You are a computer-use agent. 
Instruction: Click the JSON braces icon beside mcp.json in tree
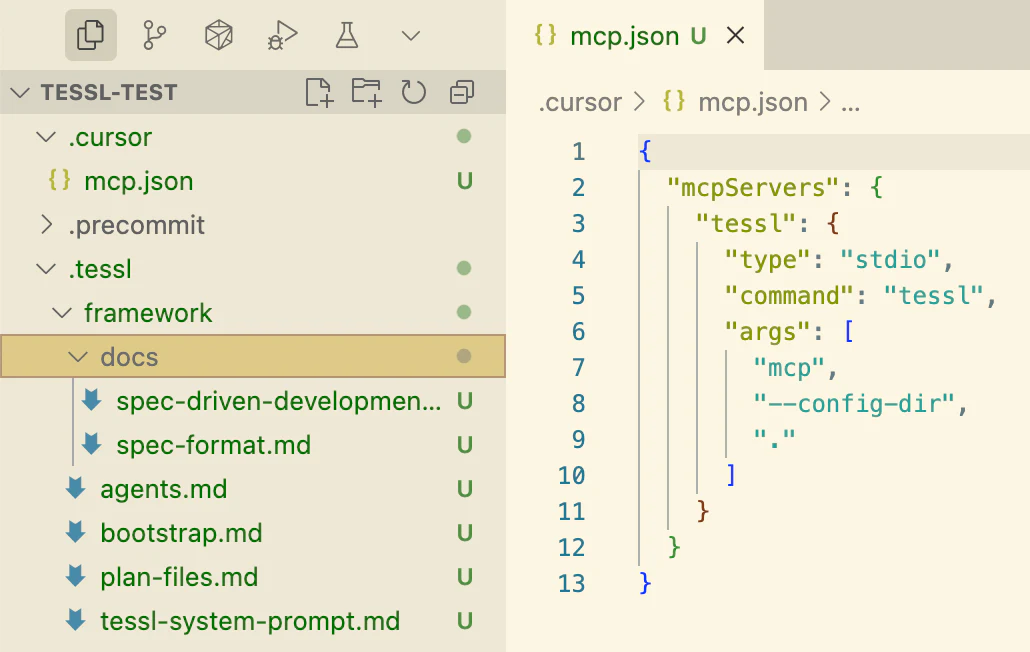[x=59, y=179]
